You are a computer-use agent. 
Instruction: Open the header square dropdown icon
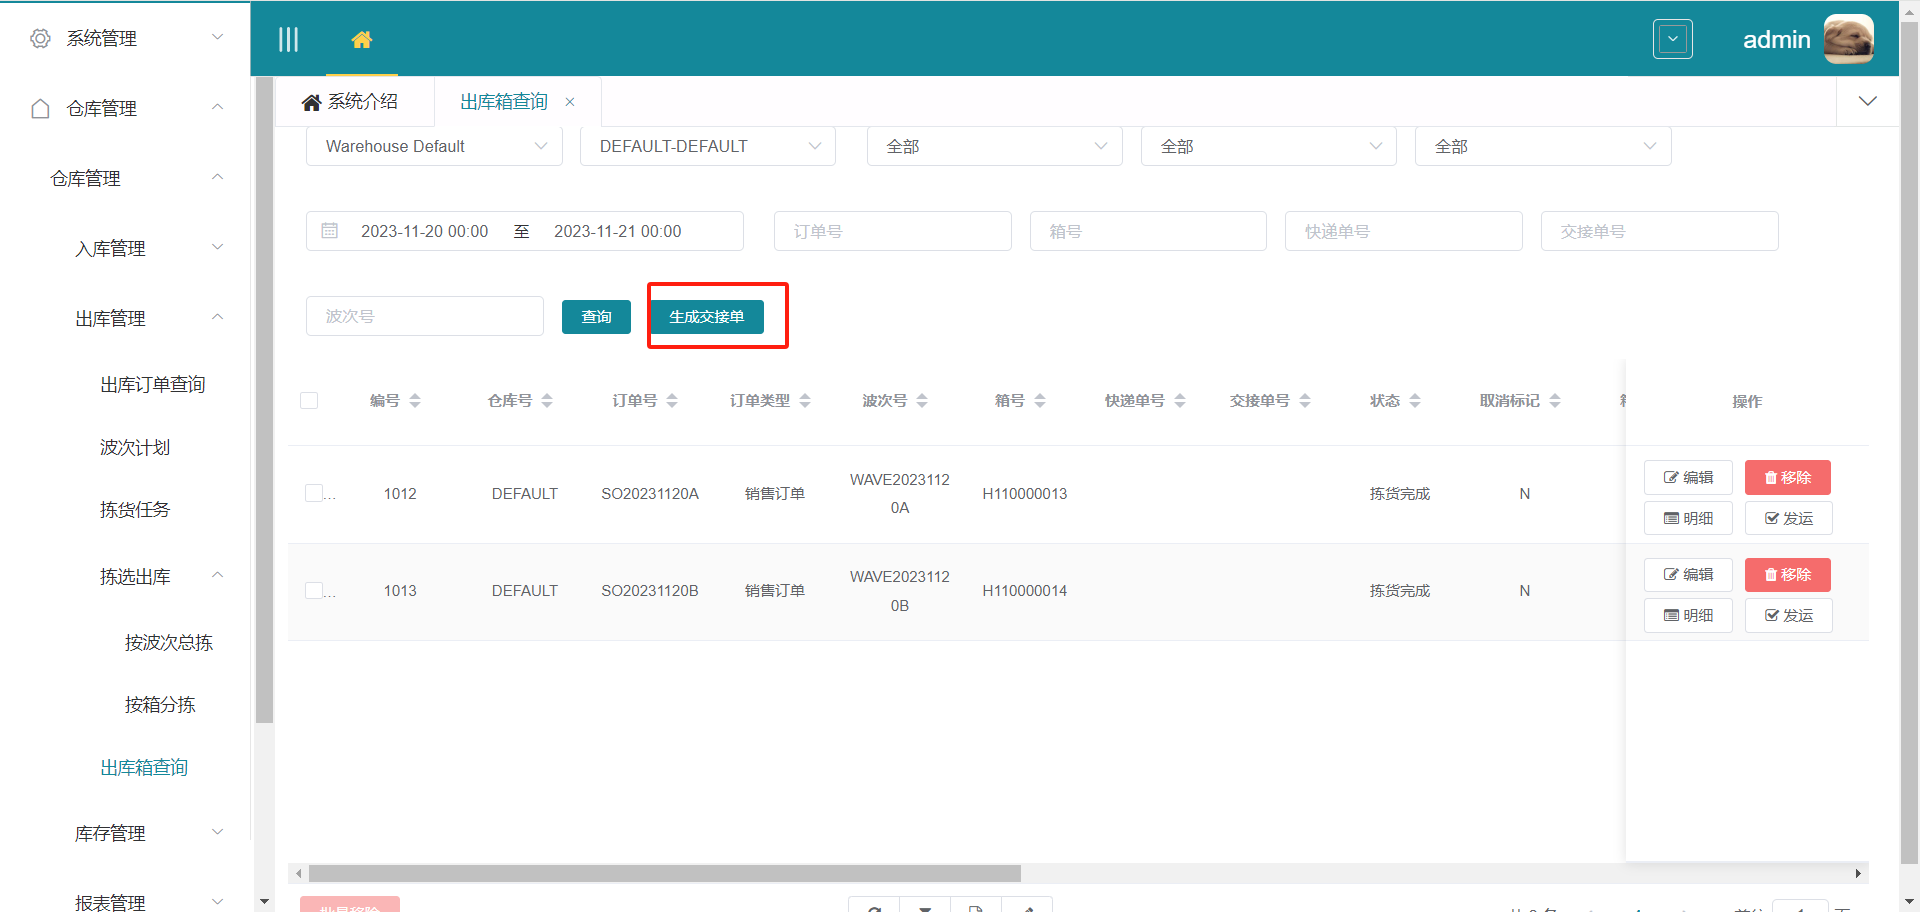[x=1673, y=39]
